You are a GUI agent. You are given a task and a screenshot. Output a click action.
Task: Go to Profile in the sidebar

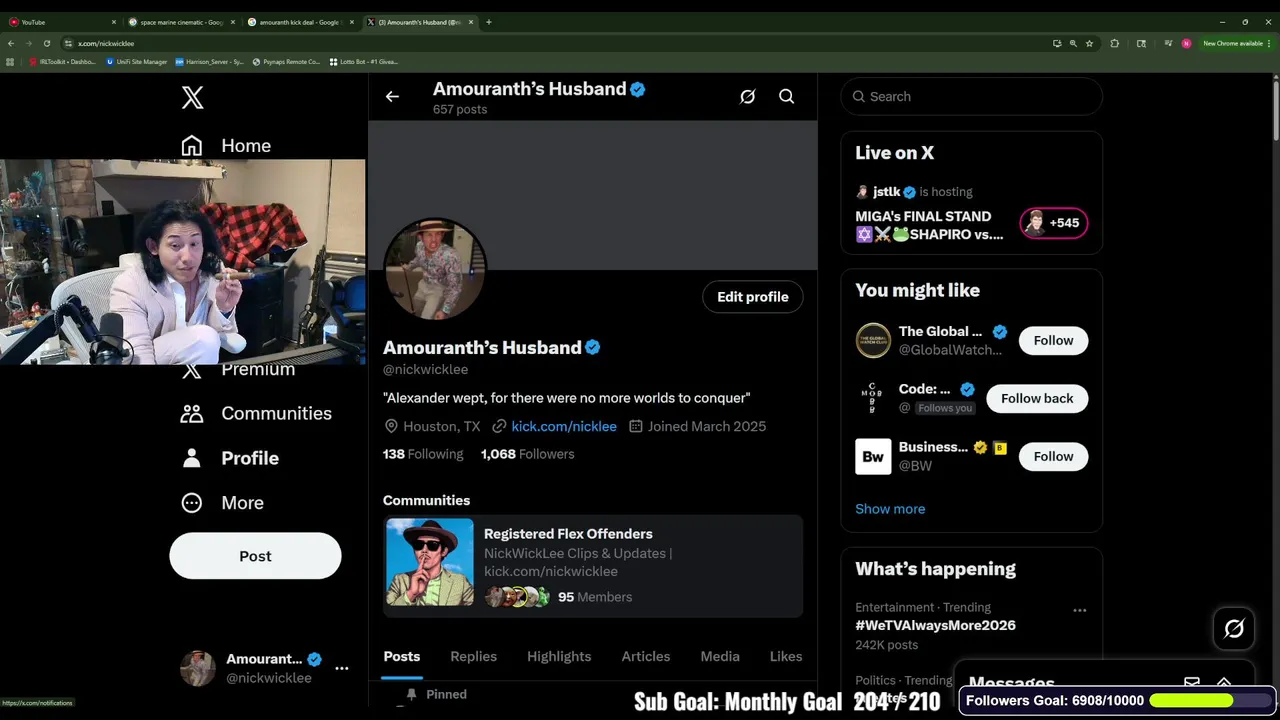(230, 458)
